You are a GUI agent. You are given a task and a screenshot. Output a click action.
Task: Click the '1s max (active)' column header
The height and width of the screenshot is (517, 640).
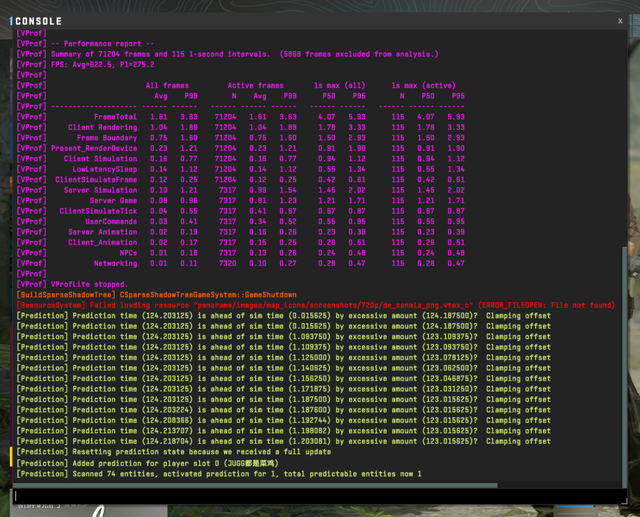[423, 86]
